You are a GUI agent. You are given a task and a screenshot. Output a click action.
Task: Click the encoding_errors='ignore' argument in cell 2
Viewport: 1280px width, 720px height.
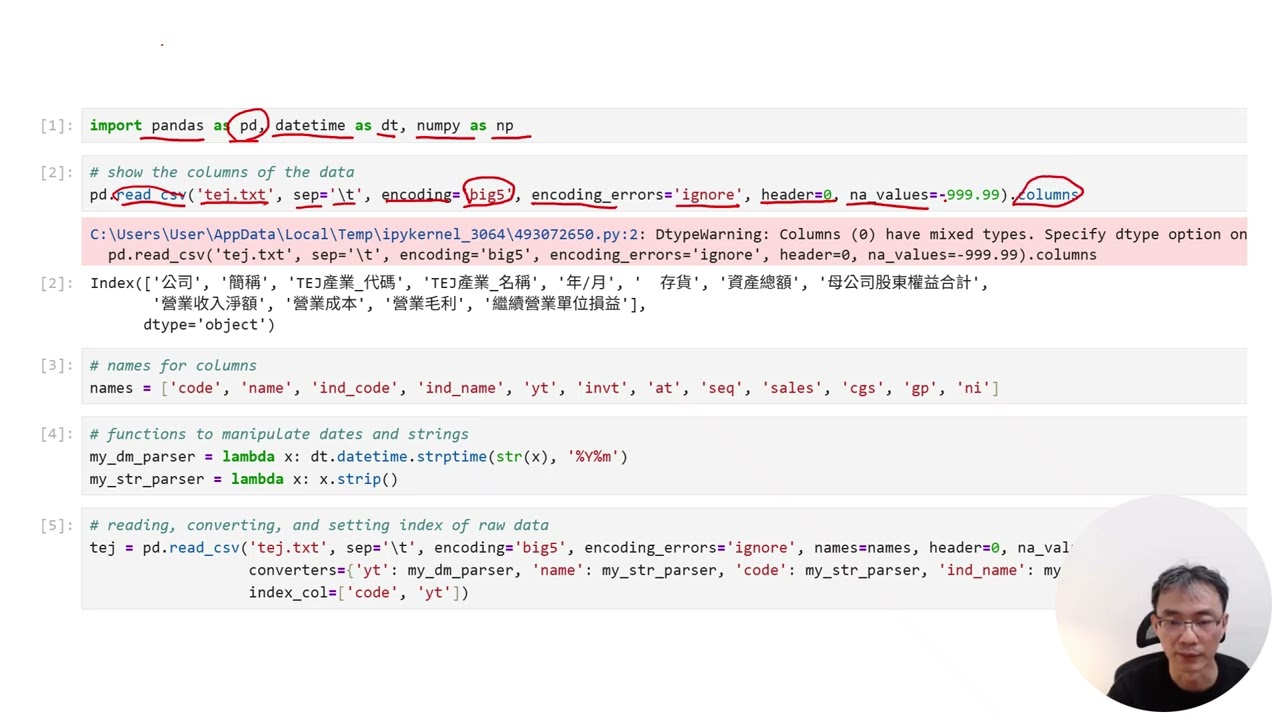point(636,194)
